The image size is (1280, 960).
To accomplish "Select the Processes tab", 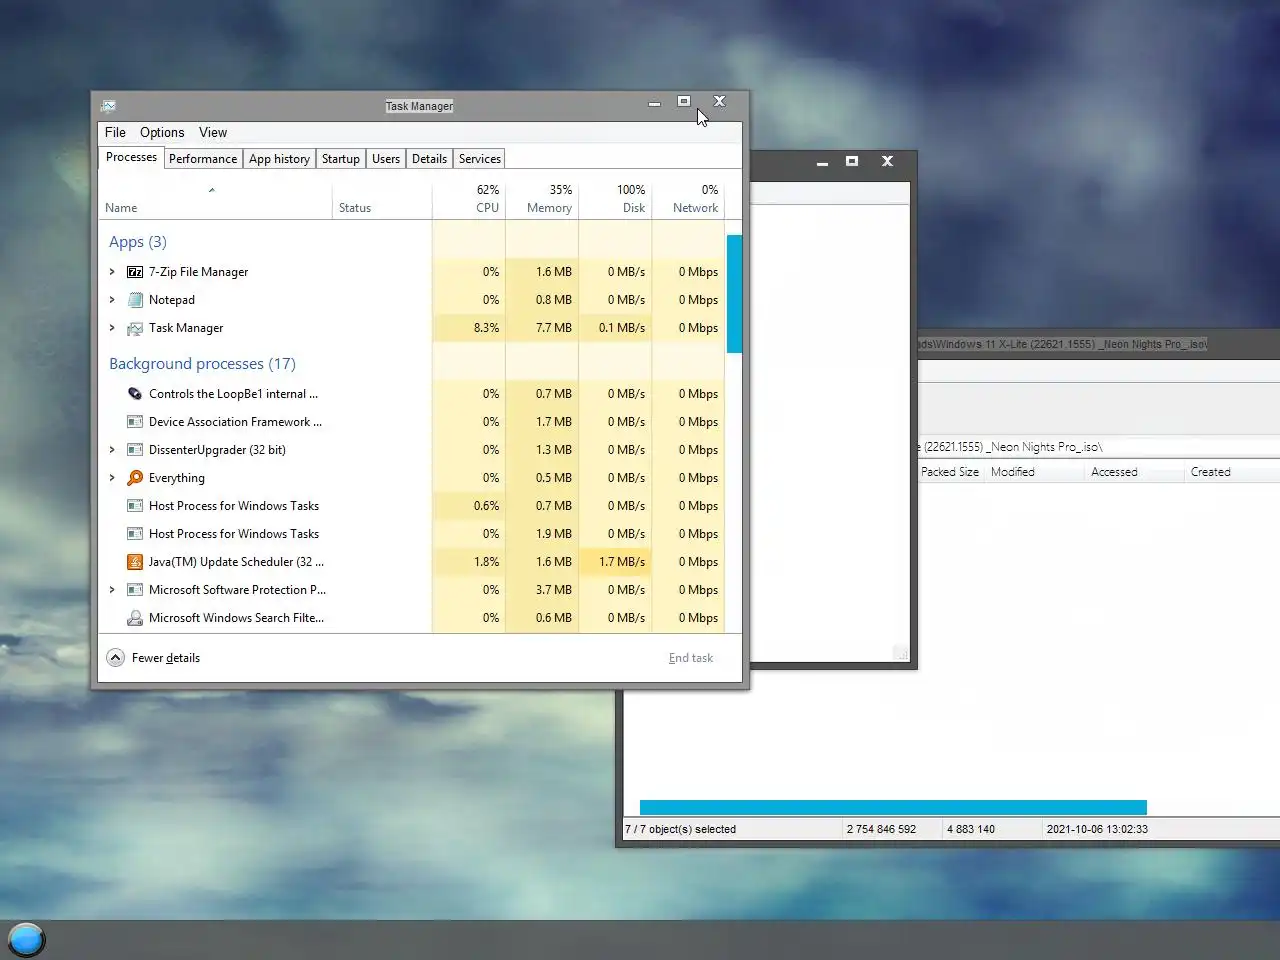I will tap(131, 158).
